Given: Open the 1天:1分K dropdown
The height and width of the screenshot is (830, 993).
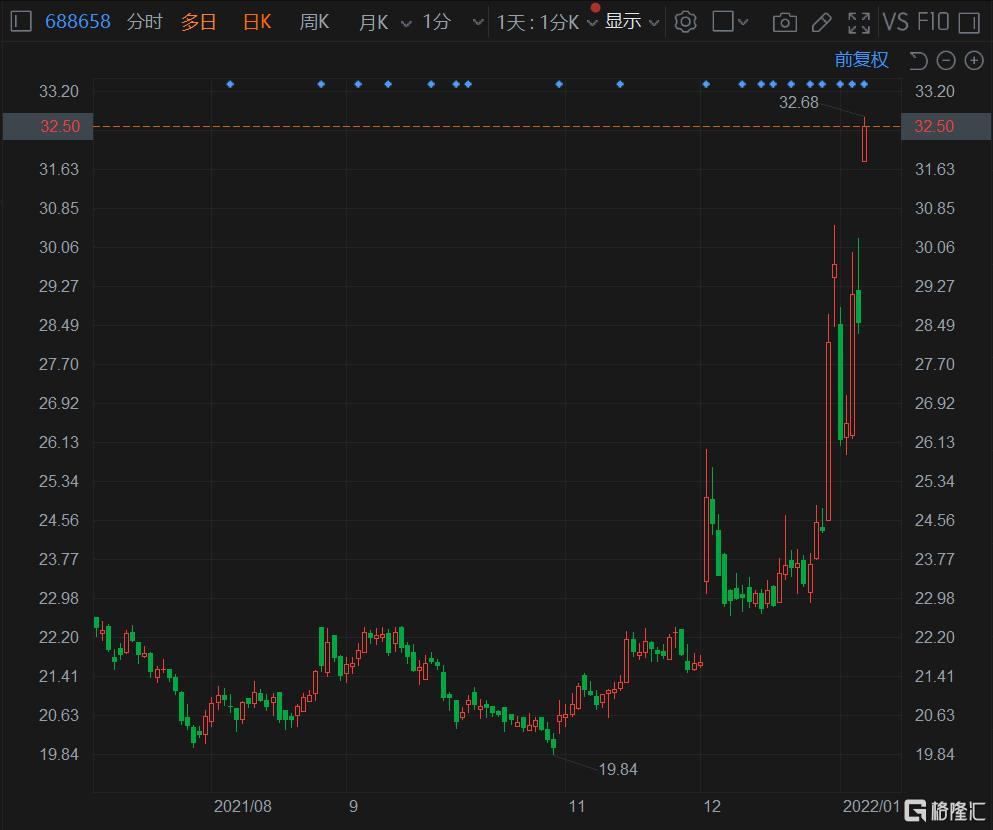Looking at the screenshot, I should [547, 21].
